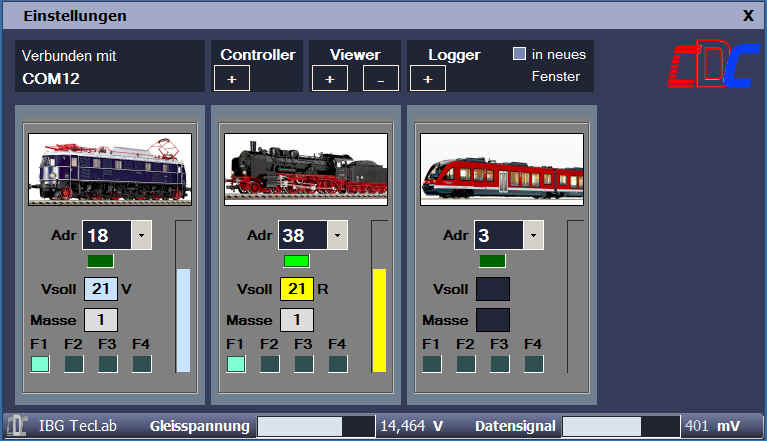The width and height of the screenshot is (767, 441).
Task: Toggle F2 function for loco 18
Action: coord(74,364)
